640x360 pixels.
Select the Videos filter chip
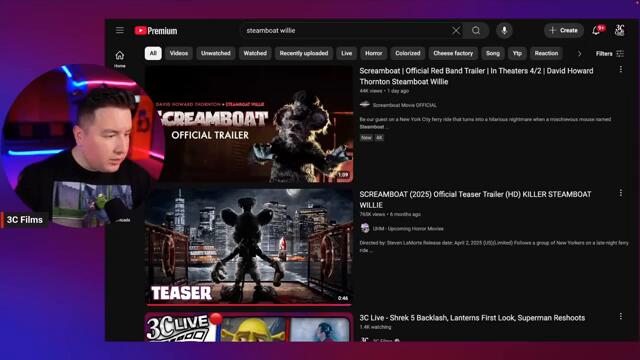[x=179, y=53]
